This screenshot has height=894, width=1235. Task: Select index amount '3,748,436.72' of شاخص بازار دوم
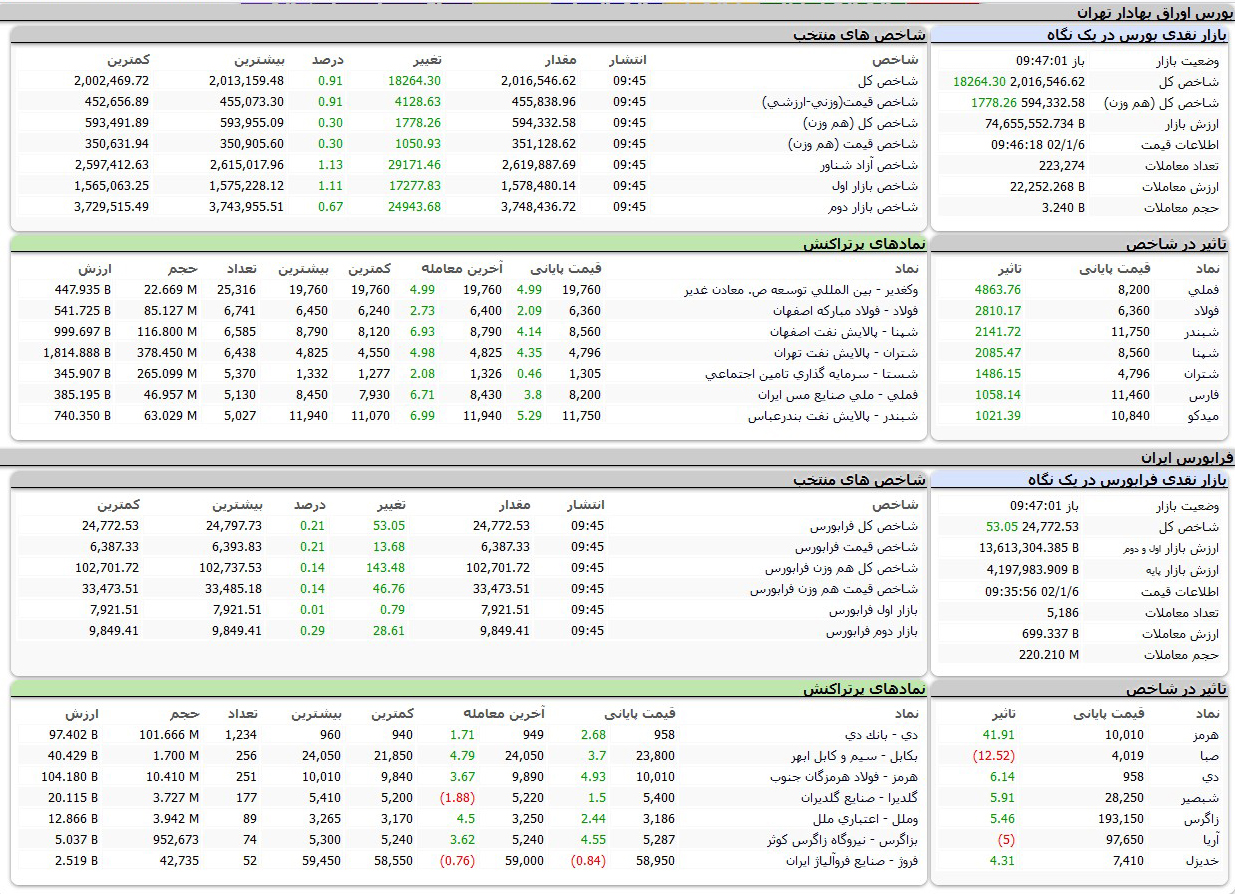(x=537, y=207)
